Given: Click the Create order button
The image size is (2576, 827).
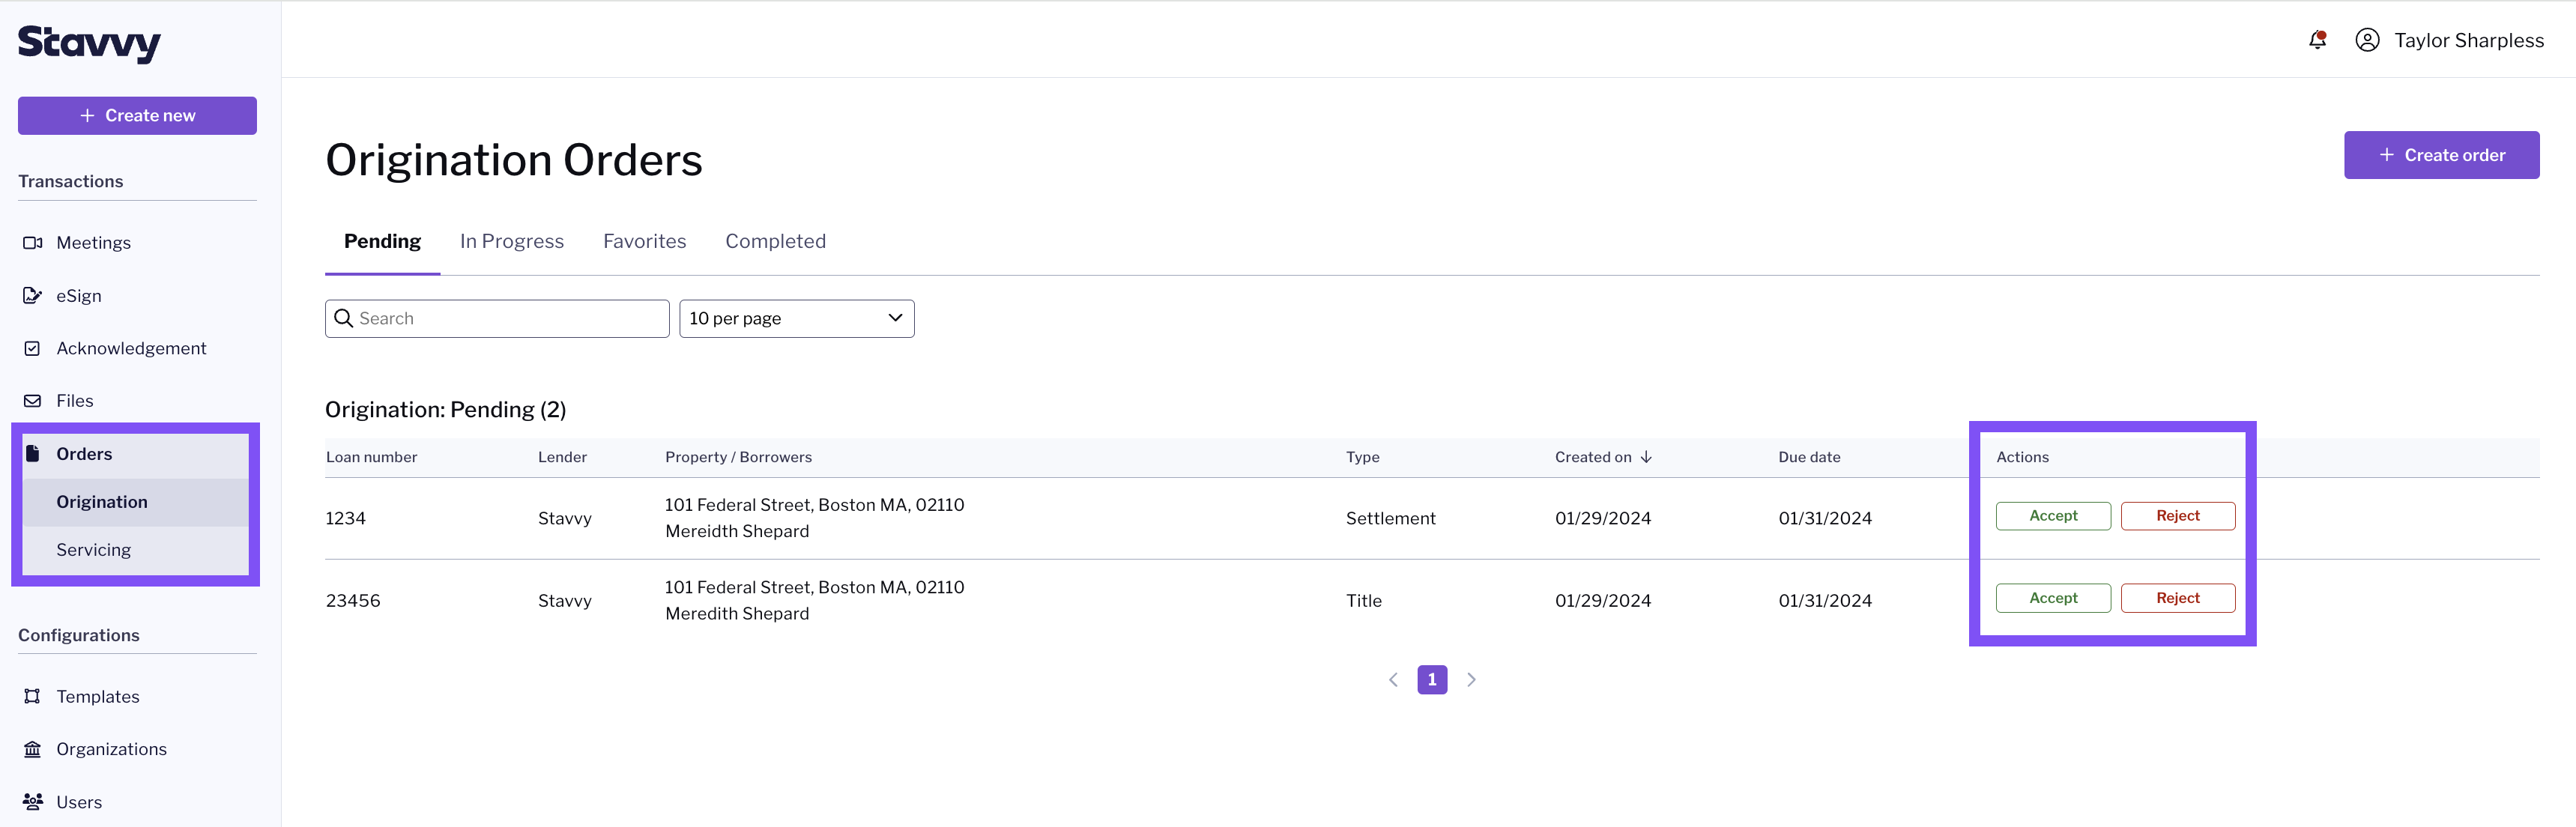Looking at the screenshot, I should (x=2441, y=155).
